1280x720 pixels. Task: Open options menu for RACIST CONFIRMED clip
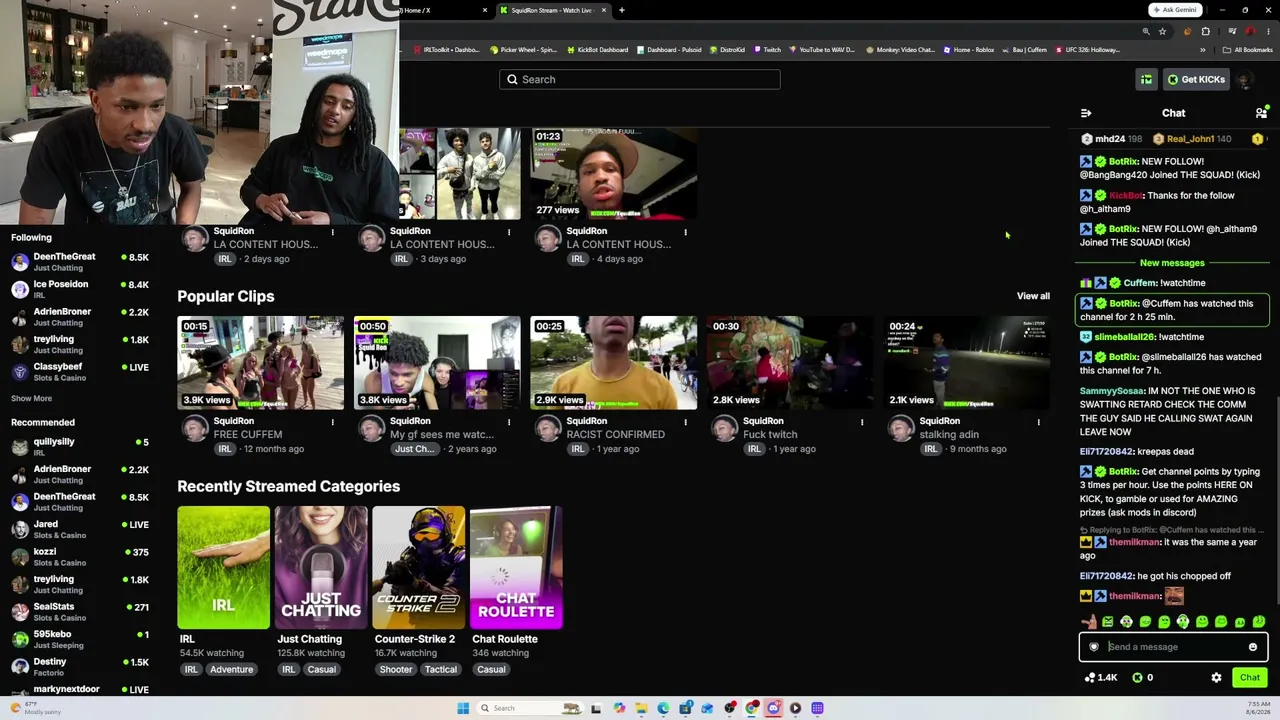pos(686,422)
